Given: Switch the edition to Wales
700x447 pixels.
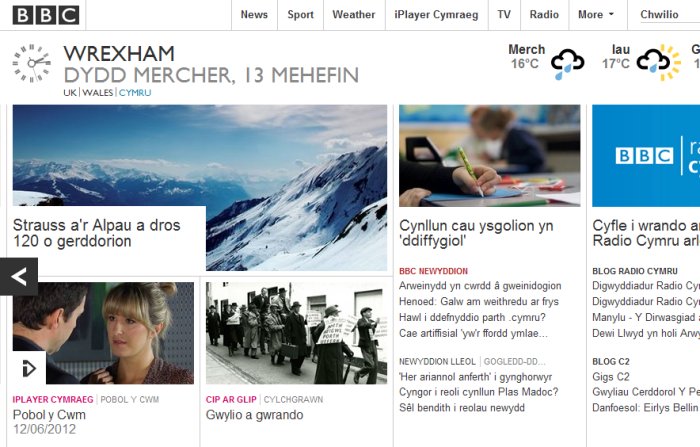Looking at the screenshot, I should (x=98, y=92).
